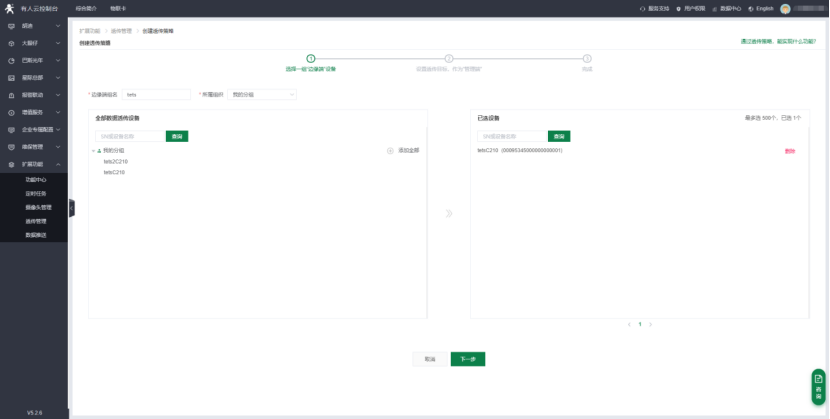Open the 所属组织 dropdown
This screenshot has height=419, width=830.
click(x=263, y=94)
